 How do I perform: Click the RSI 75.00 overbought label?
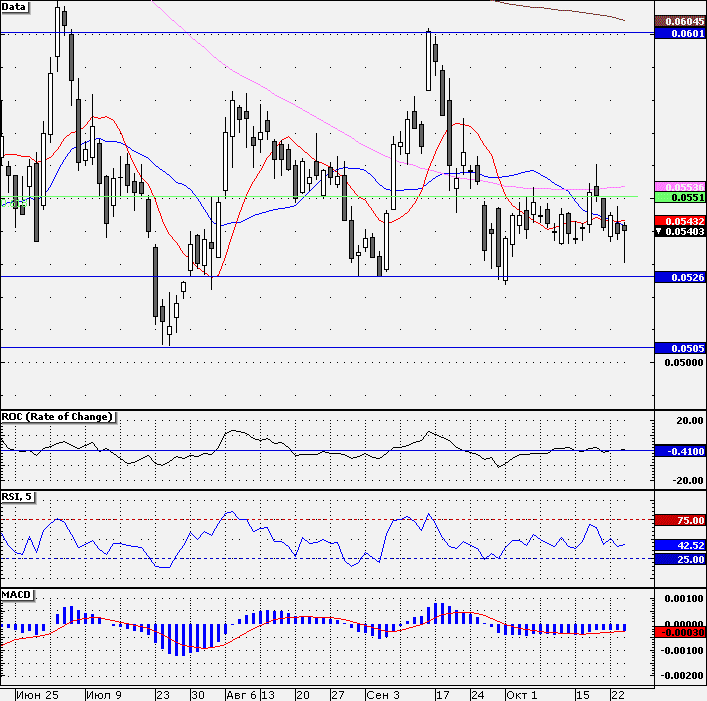click(680, 520)
